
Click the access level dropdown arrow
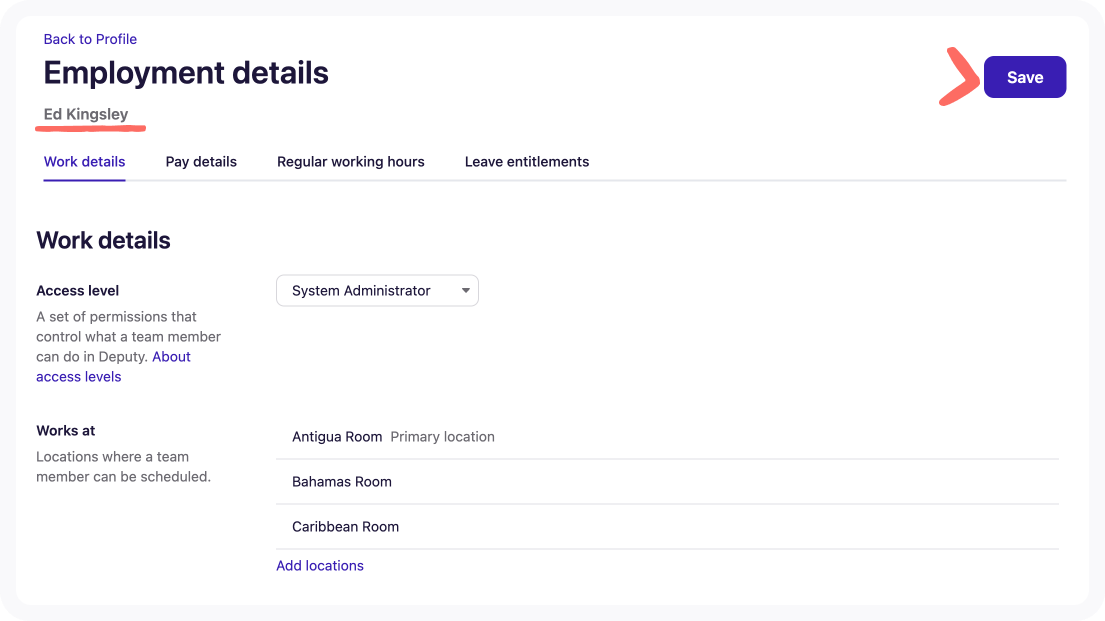(x=465, y=291)
